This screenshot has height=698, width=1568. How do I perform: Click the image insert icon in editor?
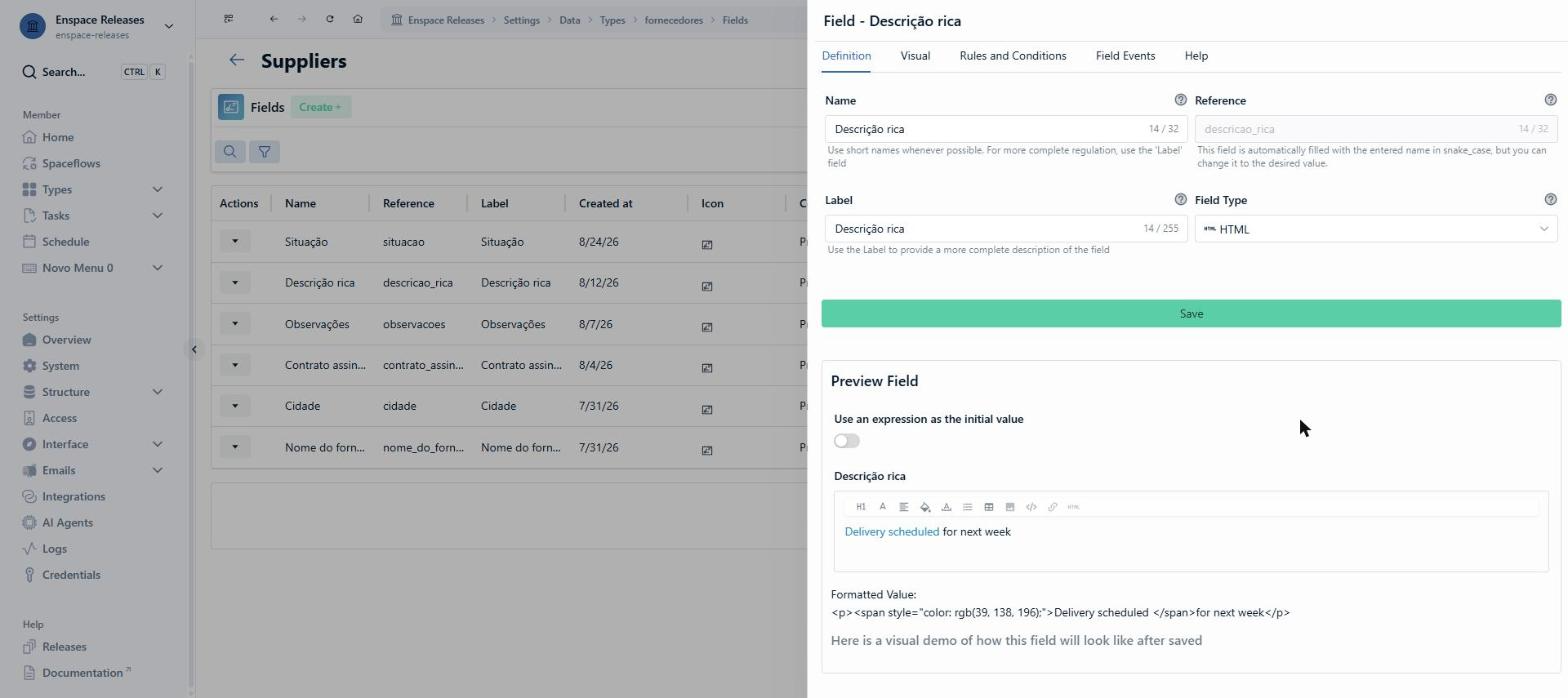point(1010,507)
